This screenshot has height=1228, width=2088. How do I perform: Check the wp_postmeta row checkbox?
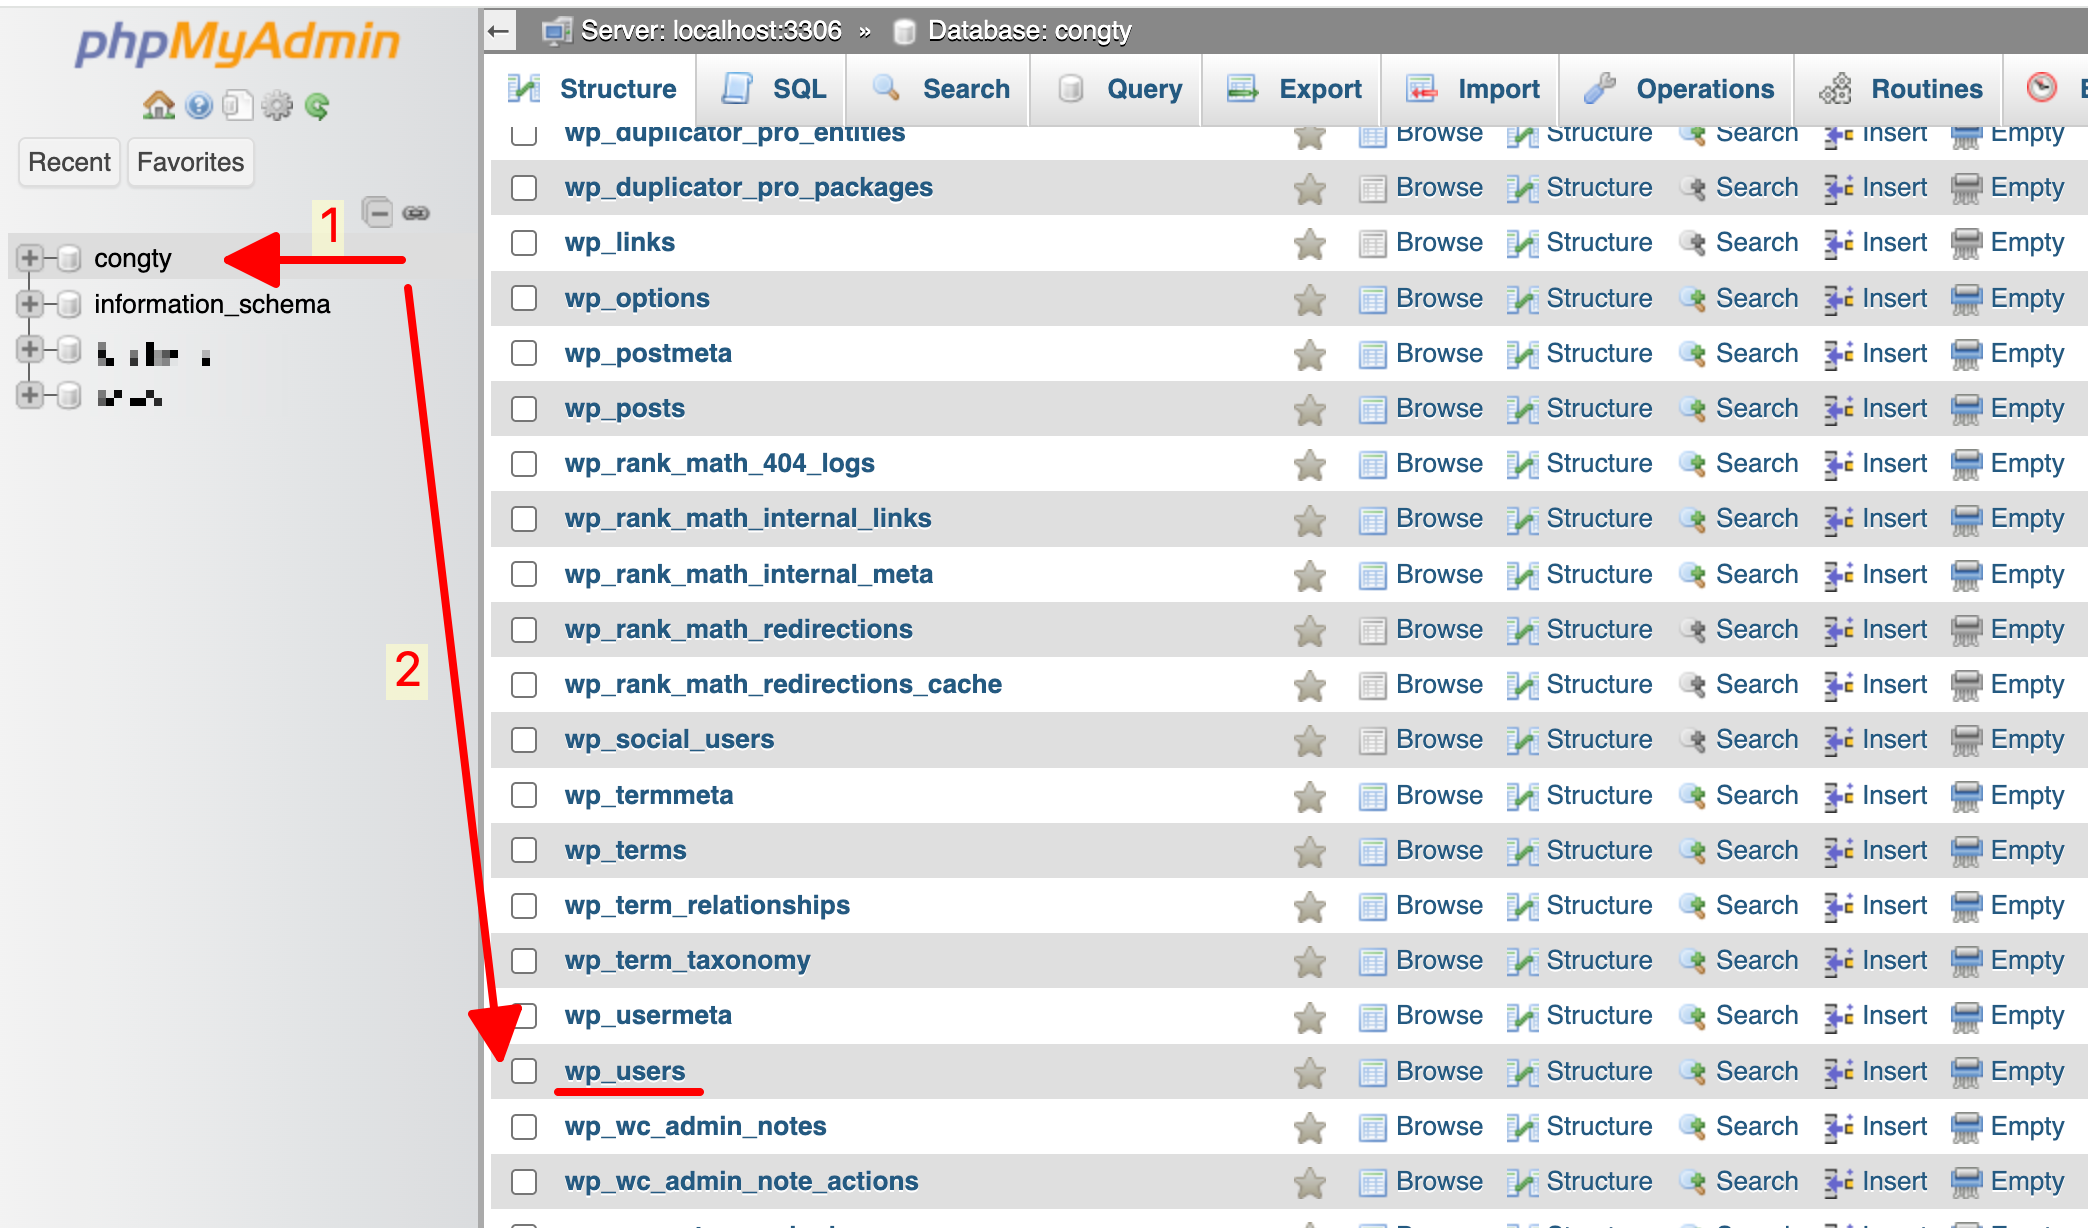524,354
